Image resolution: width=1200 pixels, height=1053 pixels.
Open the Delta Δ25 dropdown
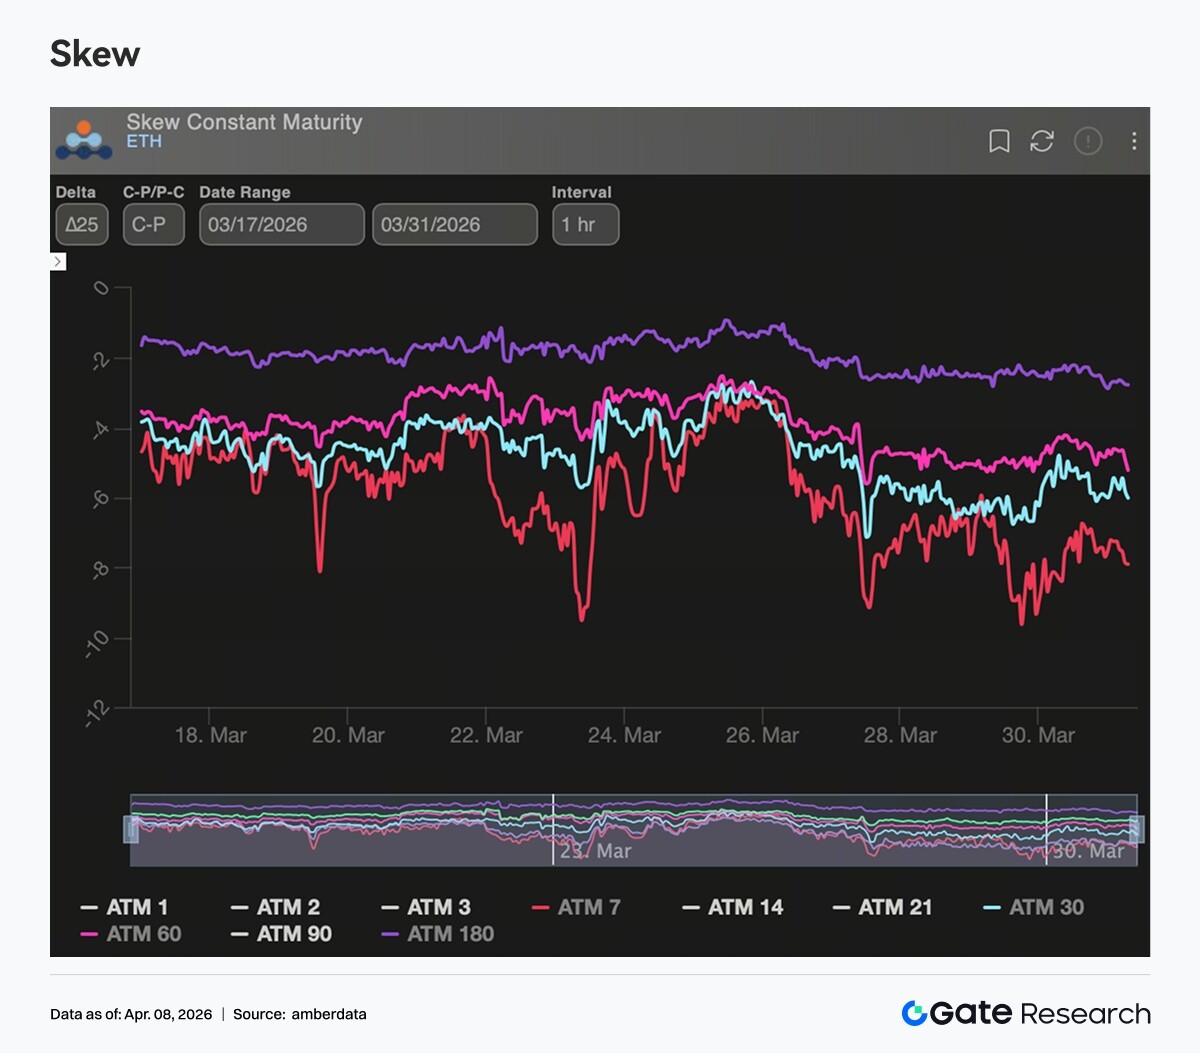tap(82, 225)
